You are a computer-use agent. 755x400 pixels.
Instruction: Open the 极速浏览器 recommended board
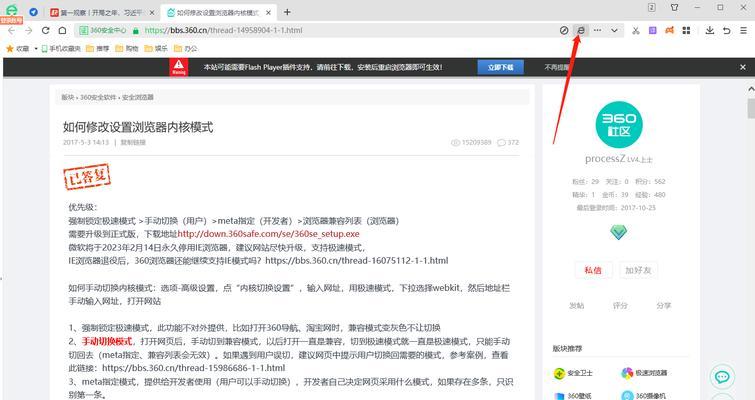(644, 373)
